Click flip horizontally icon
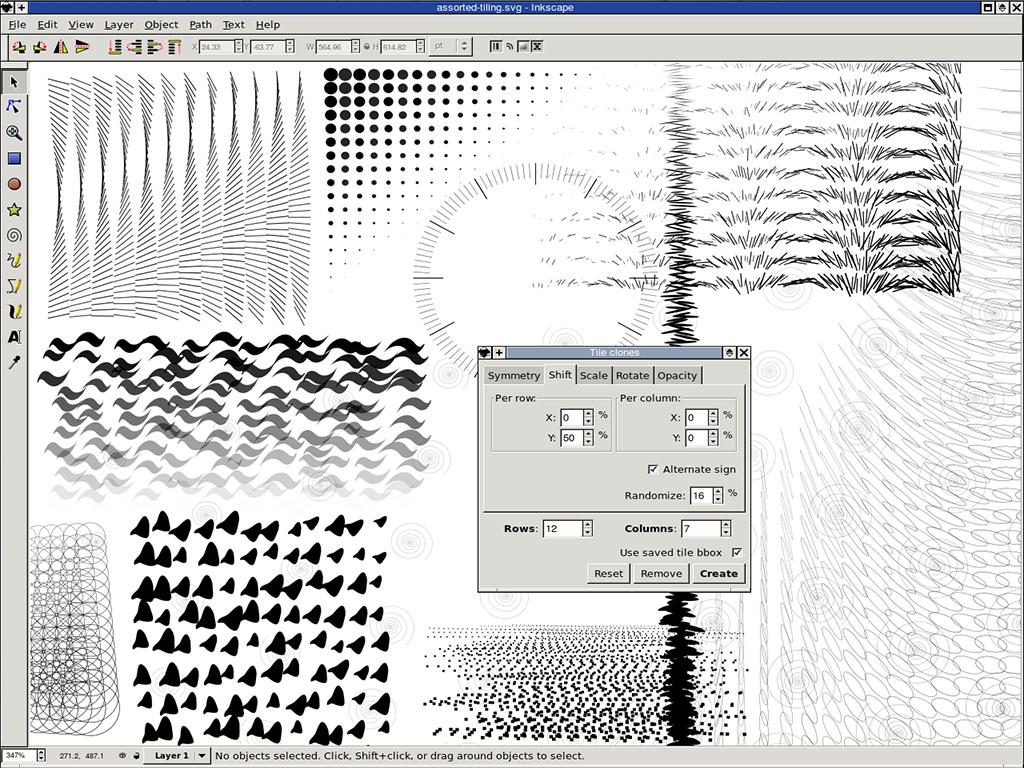The image size is (1024, 768). click(x=61, y=47)
